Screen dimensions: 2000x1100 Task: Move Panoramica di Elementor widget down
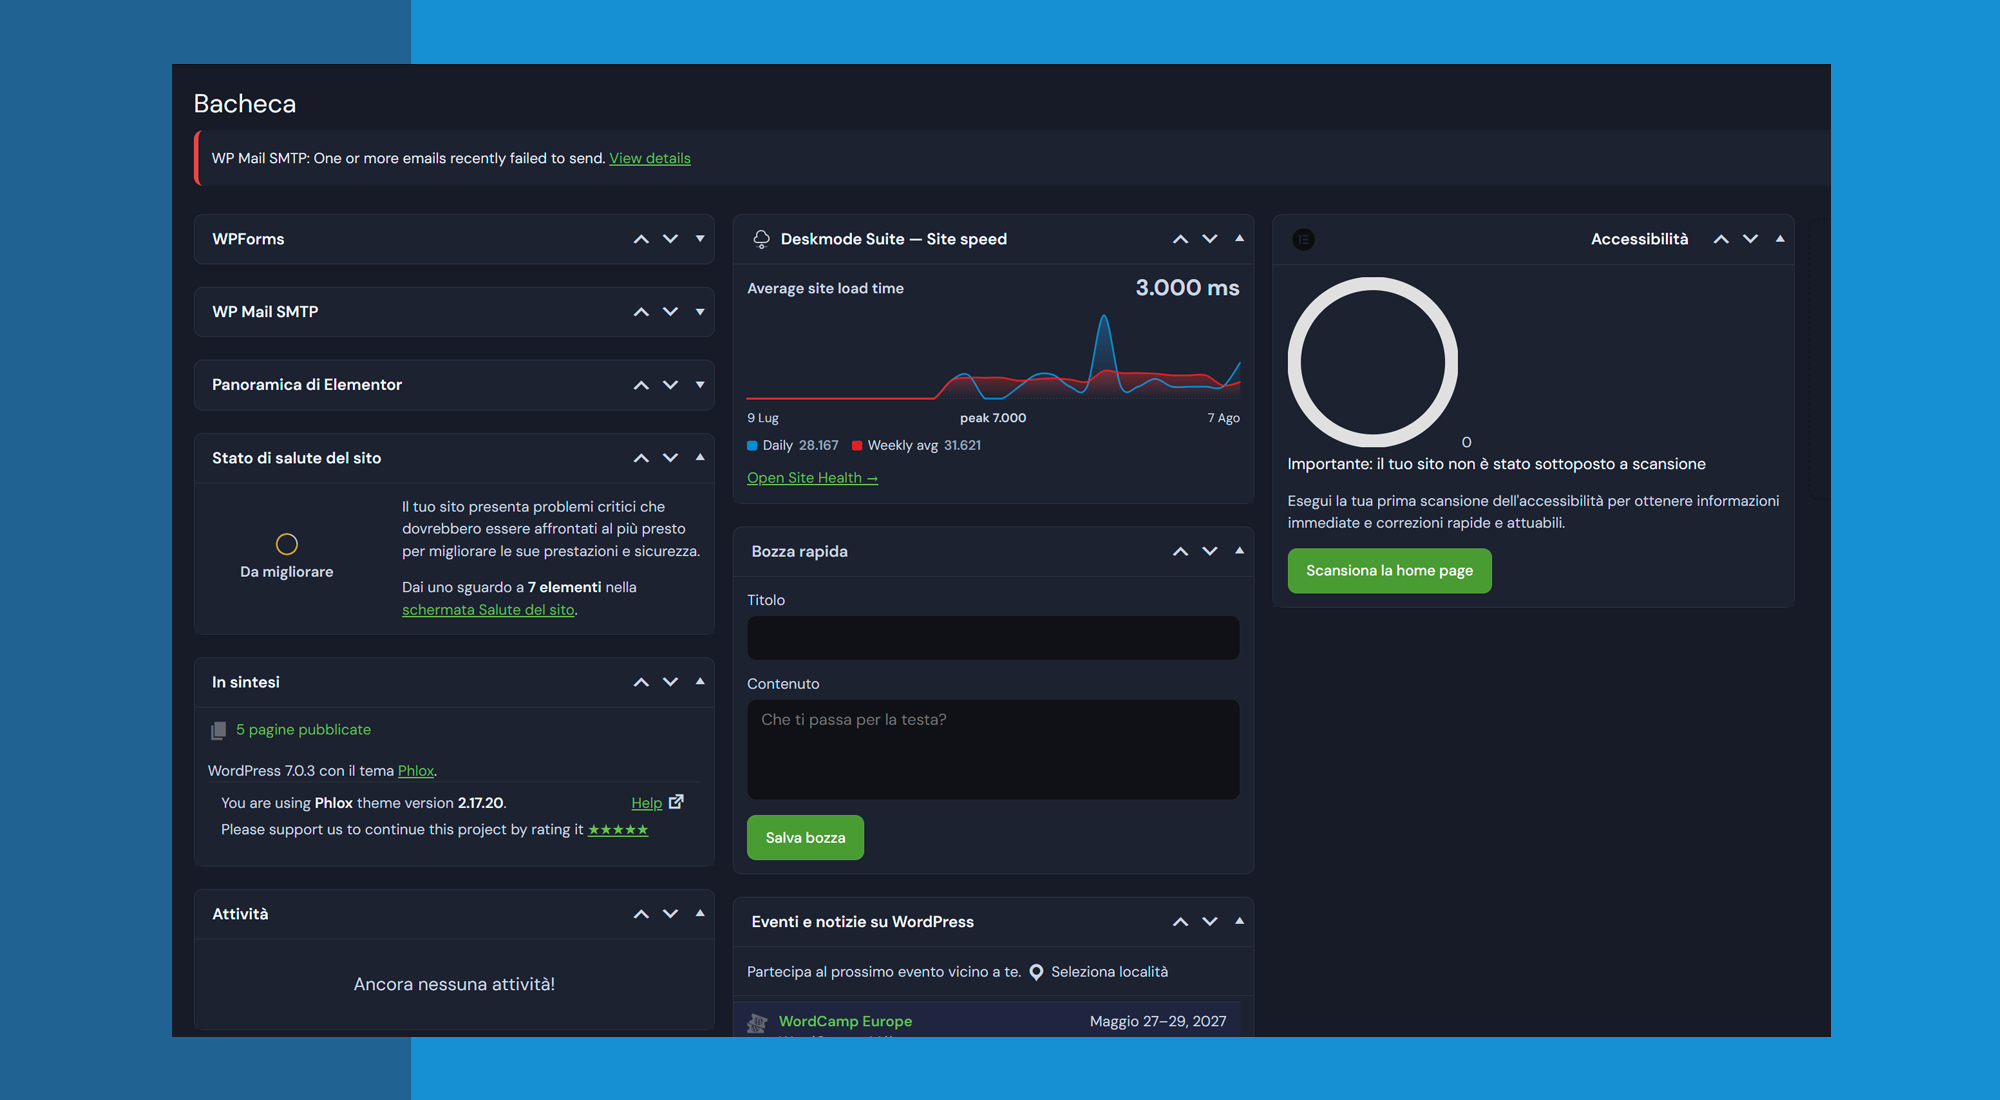pyautogui.click(x=671, y=385)
